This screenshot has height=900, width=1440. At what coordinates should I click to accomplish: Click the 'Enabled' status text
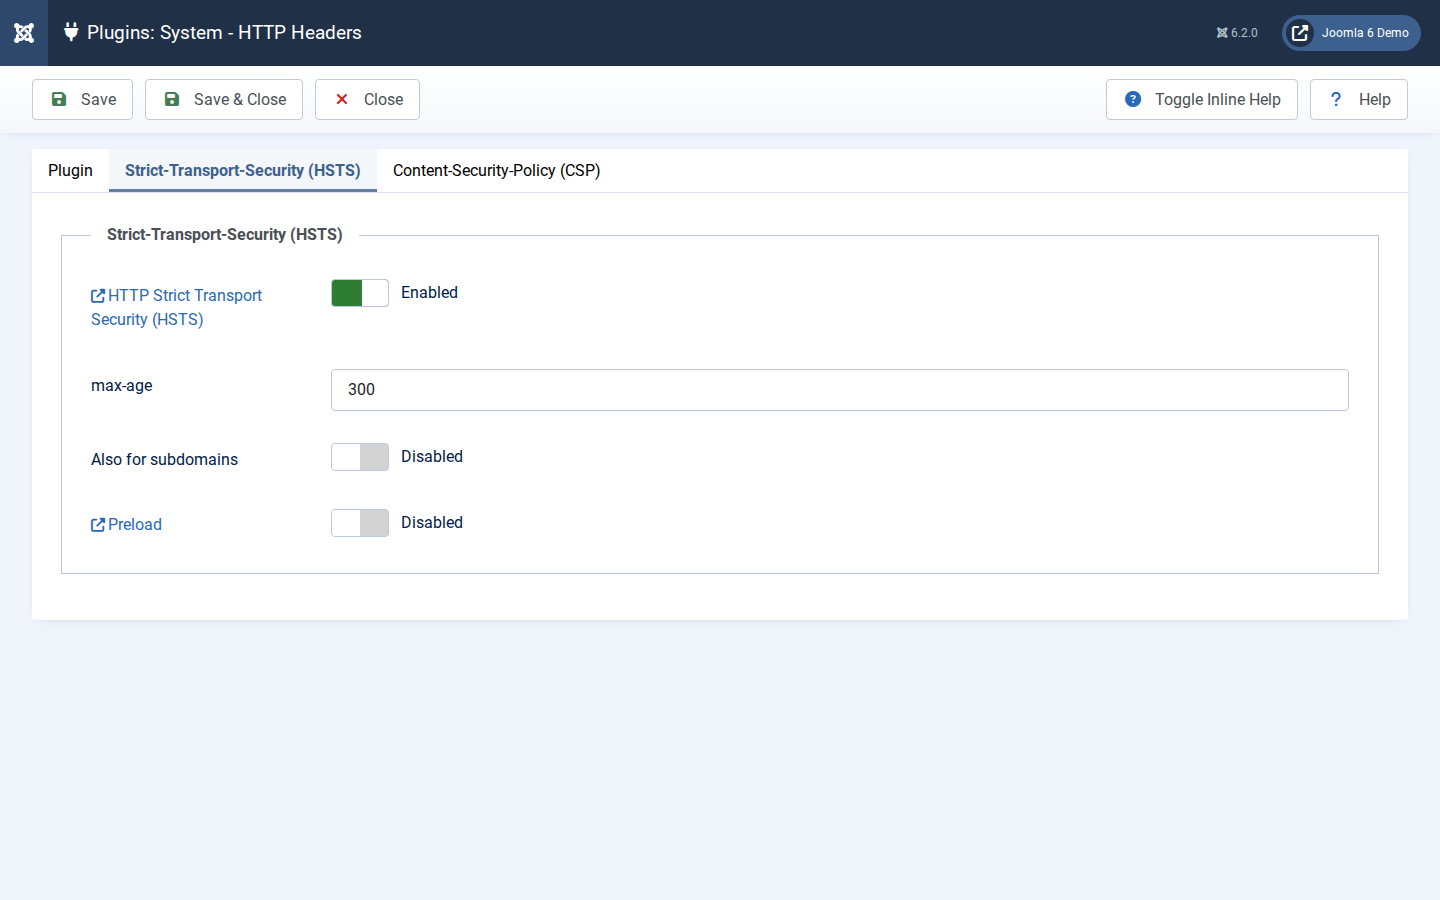pos(429,292)
